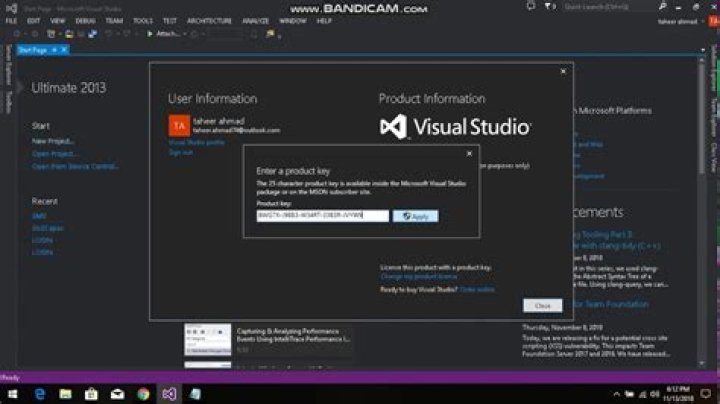
Task: Click the Quick Launch magnifier icon
Action: [x=662, y=6]
